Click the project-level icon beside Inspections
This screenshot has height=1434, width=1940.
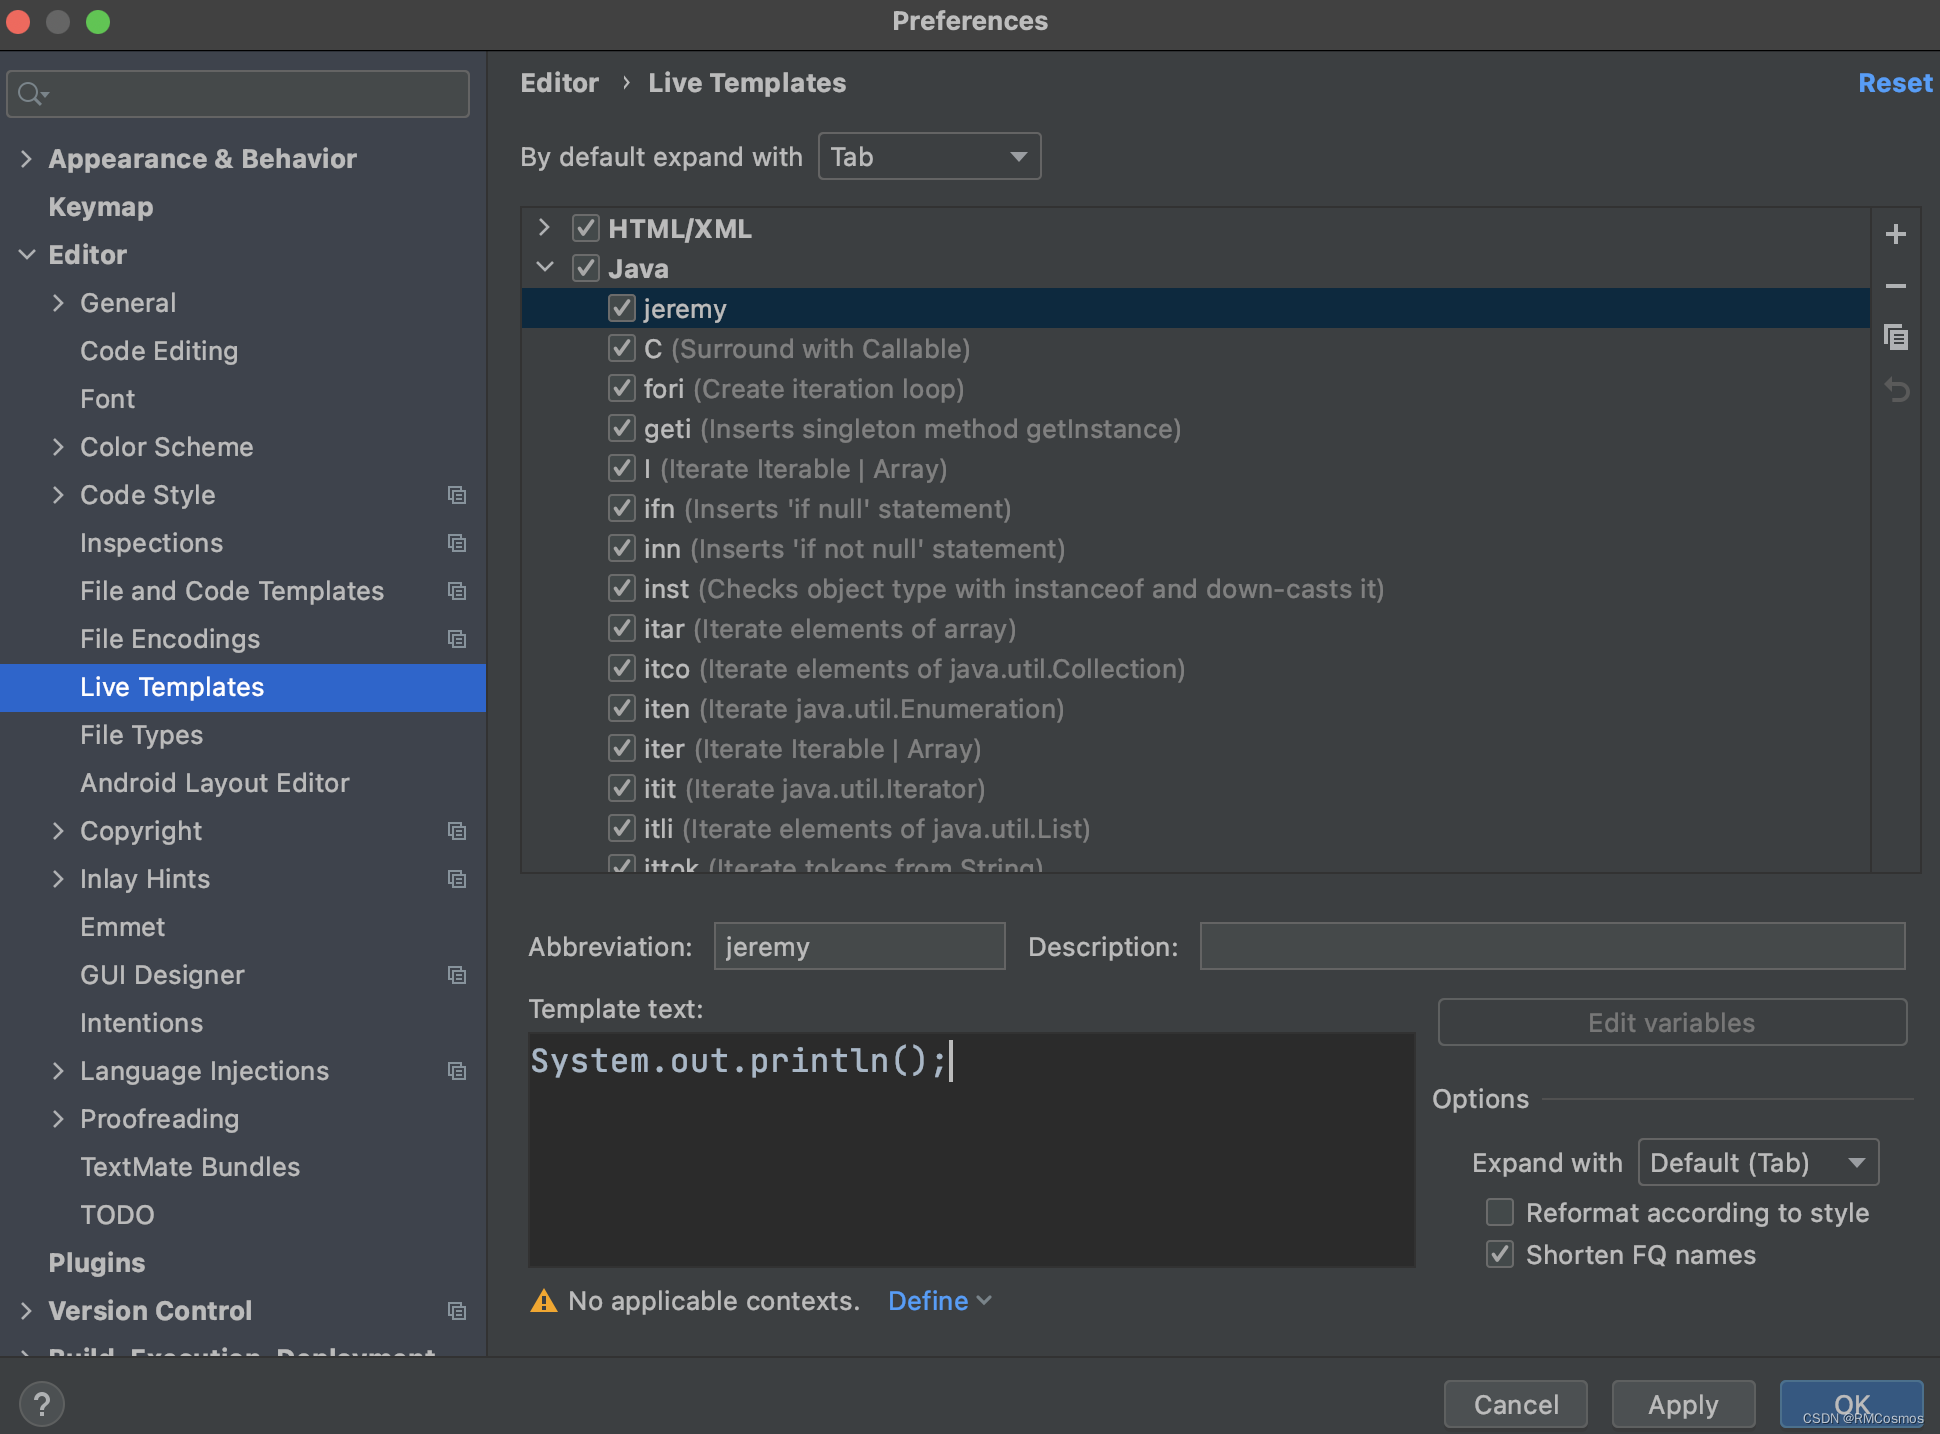[457, 543]
